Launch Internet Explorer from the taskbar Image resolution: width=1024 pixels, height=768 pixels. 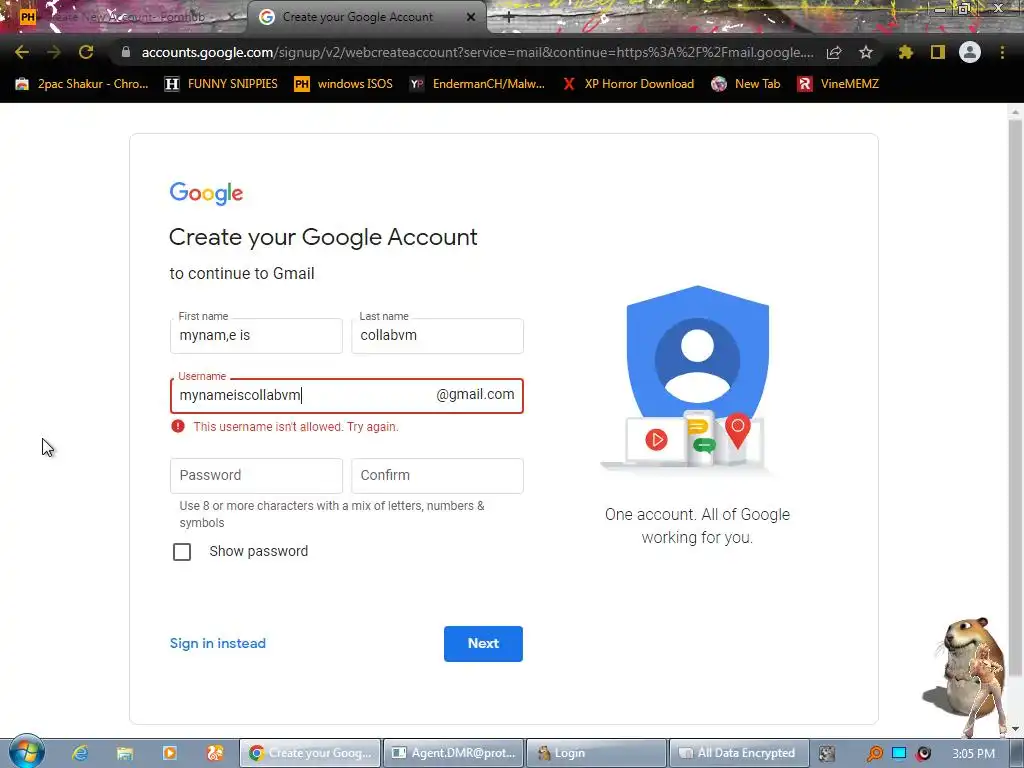pos(80,753)
